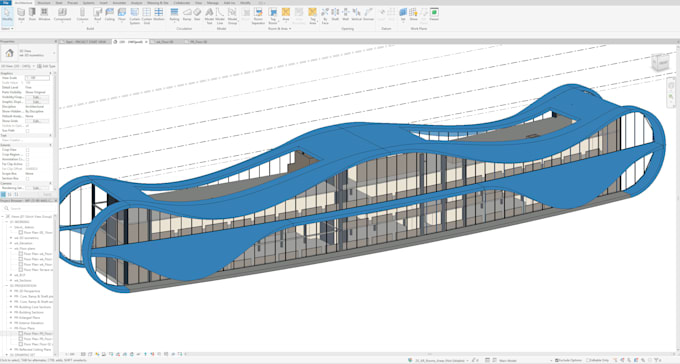Open the ViewCube in the drawing area
The image size is (680, 364).
(661, 62)
